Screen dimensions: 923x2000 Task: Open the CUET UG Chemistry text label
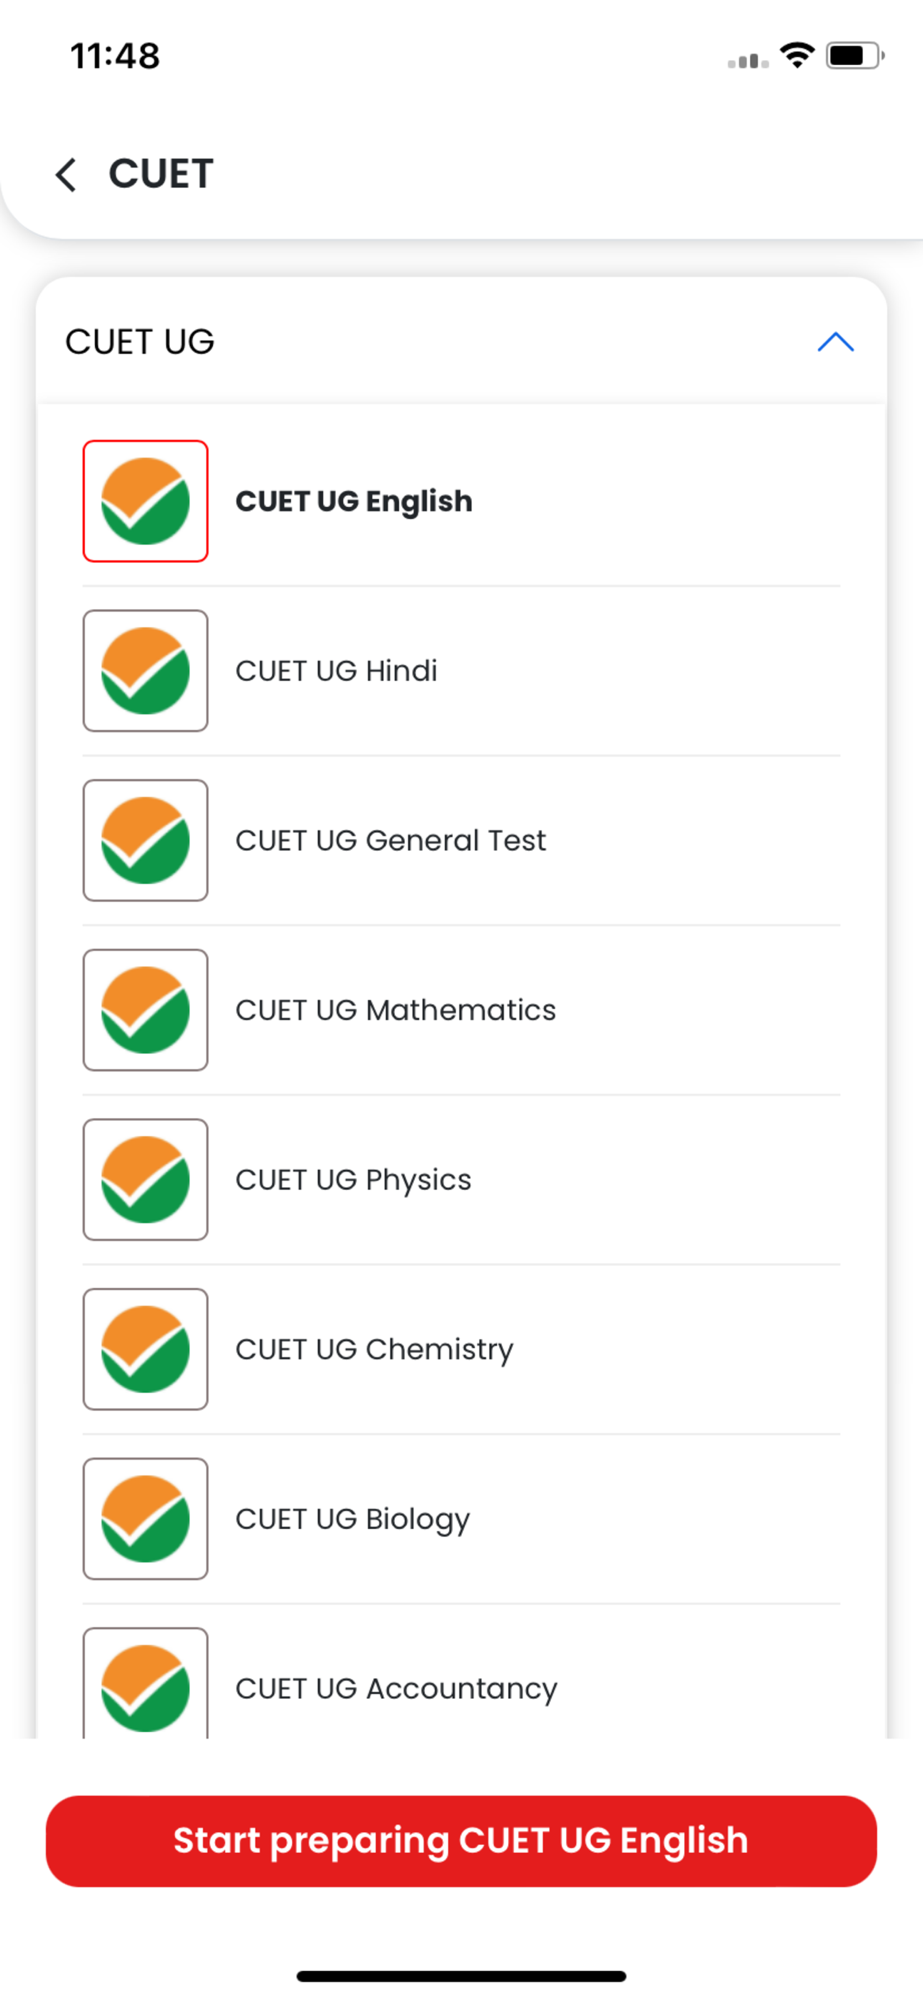point(374,1349)
